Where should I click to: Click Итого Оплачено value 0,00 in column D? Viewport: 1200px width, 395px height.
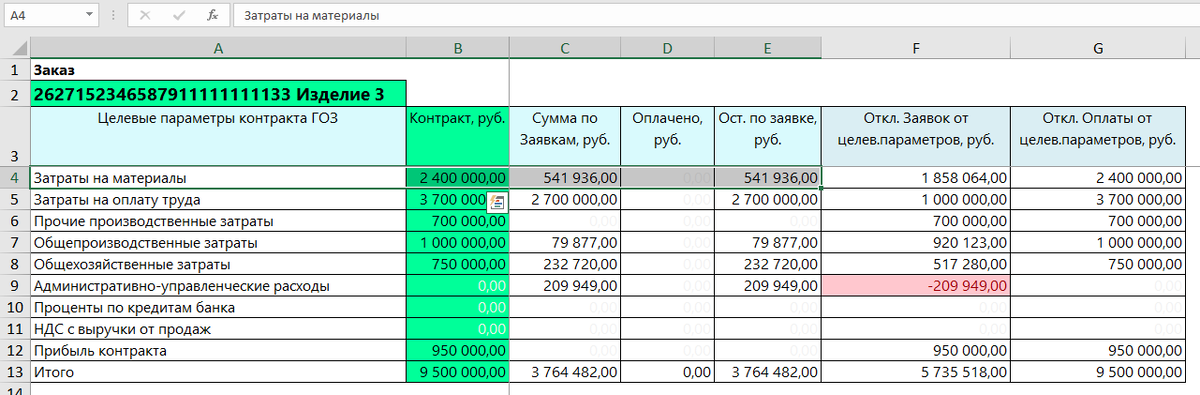tap(668, 372)
